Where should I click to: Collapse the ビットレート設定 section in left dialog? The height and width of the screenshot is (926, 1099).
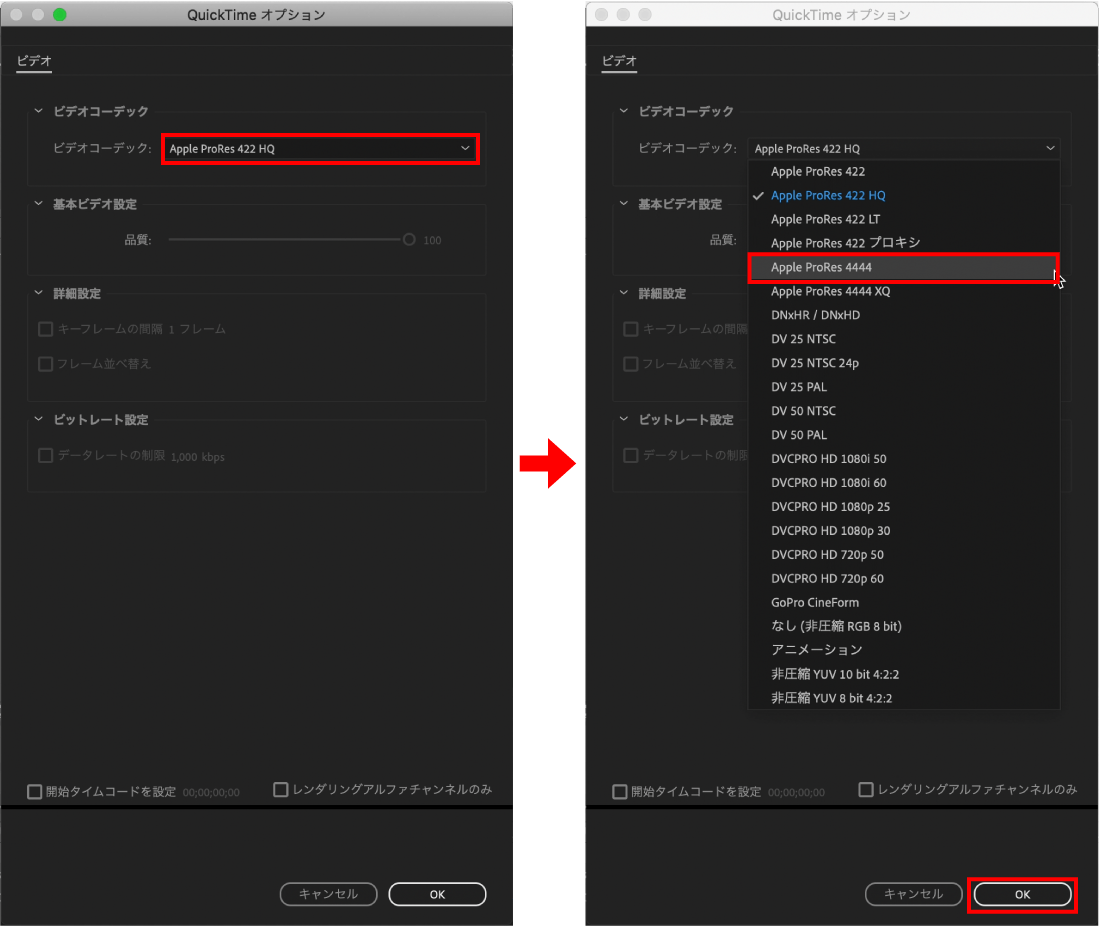[x=39, y=419]
